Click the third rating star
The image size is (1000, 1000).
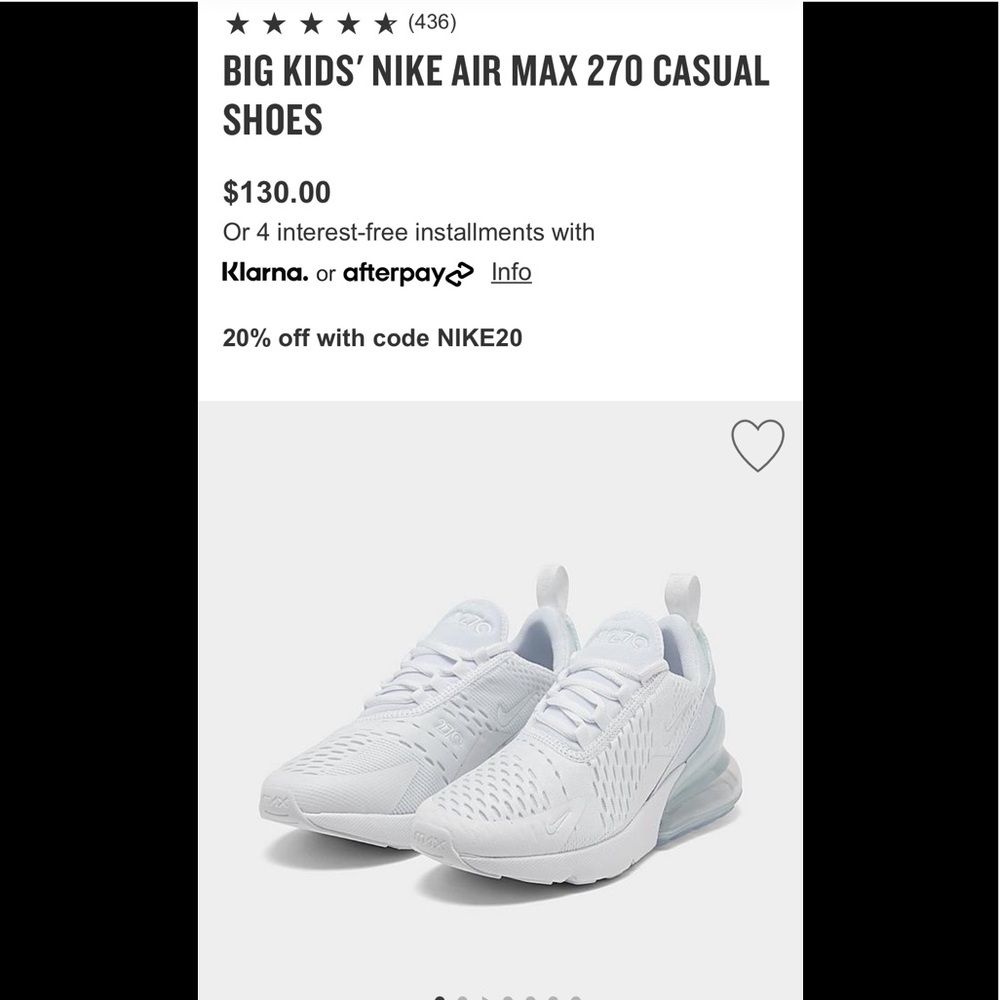pyautogui.click(x=311, y=24)
